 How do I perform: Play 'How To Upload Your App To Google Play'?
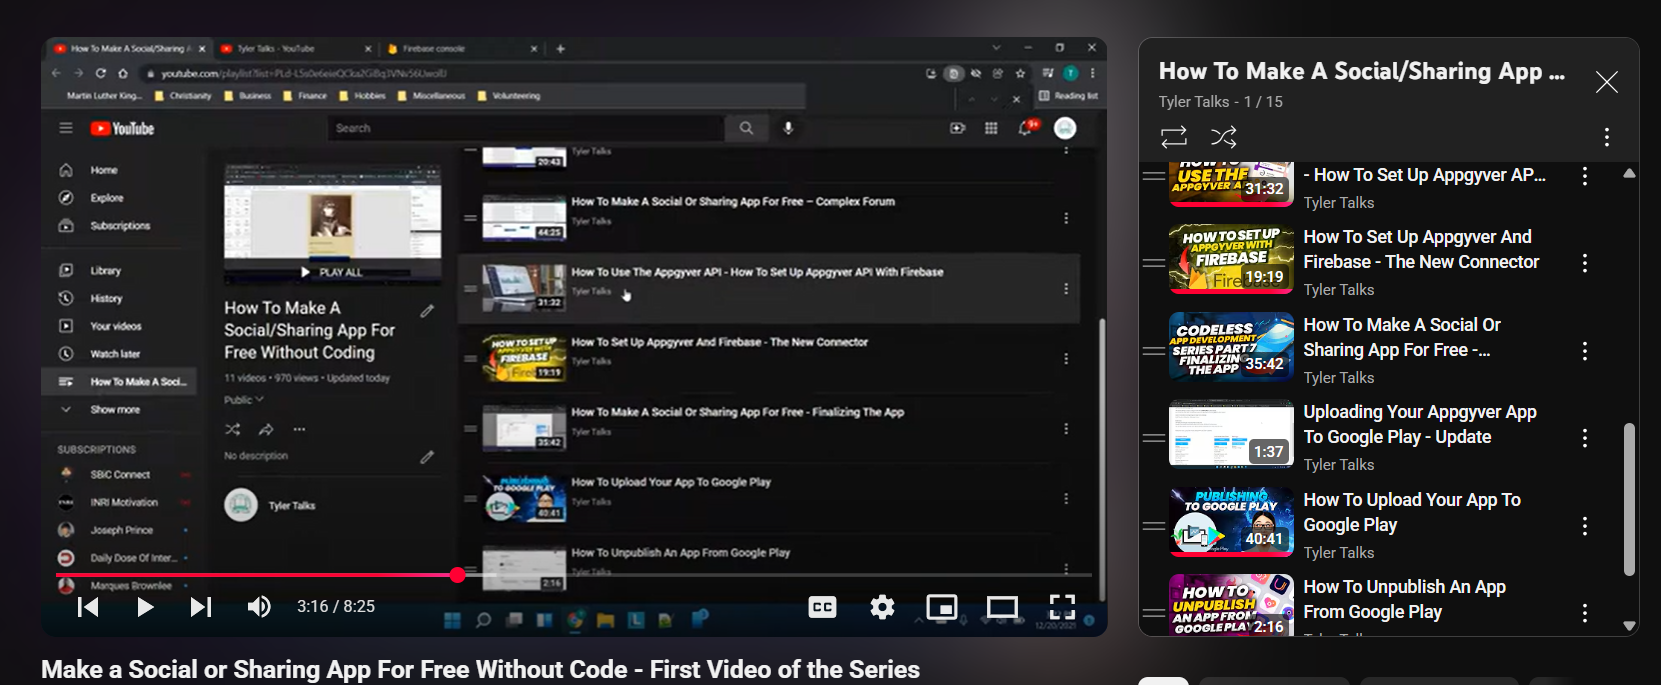point(1412,512)
